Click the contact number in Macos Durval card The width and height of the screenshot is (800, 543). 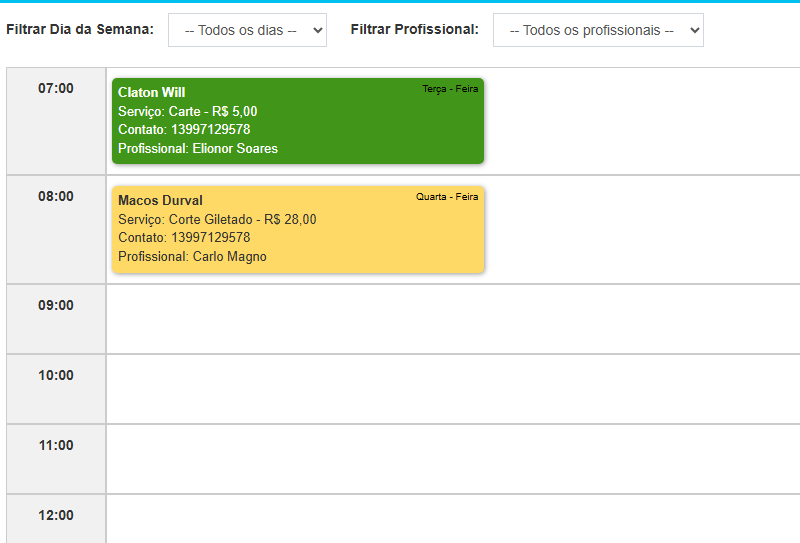tap(211, 237)
